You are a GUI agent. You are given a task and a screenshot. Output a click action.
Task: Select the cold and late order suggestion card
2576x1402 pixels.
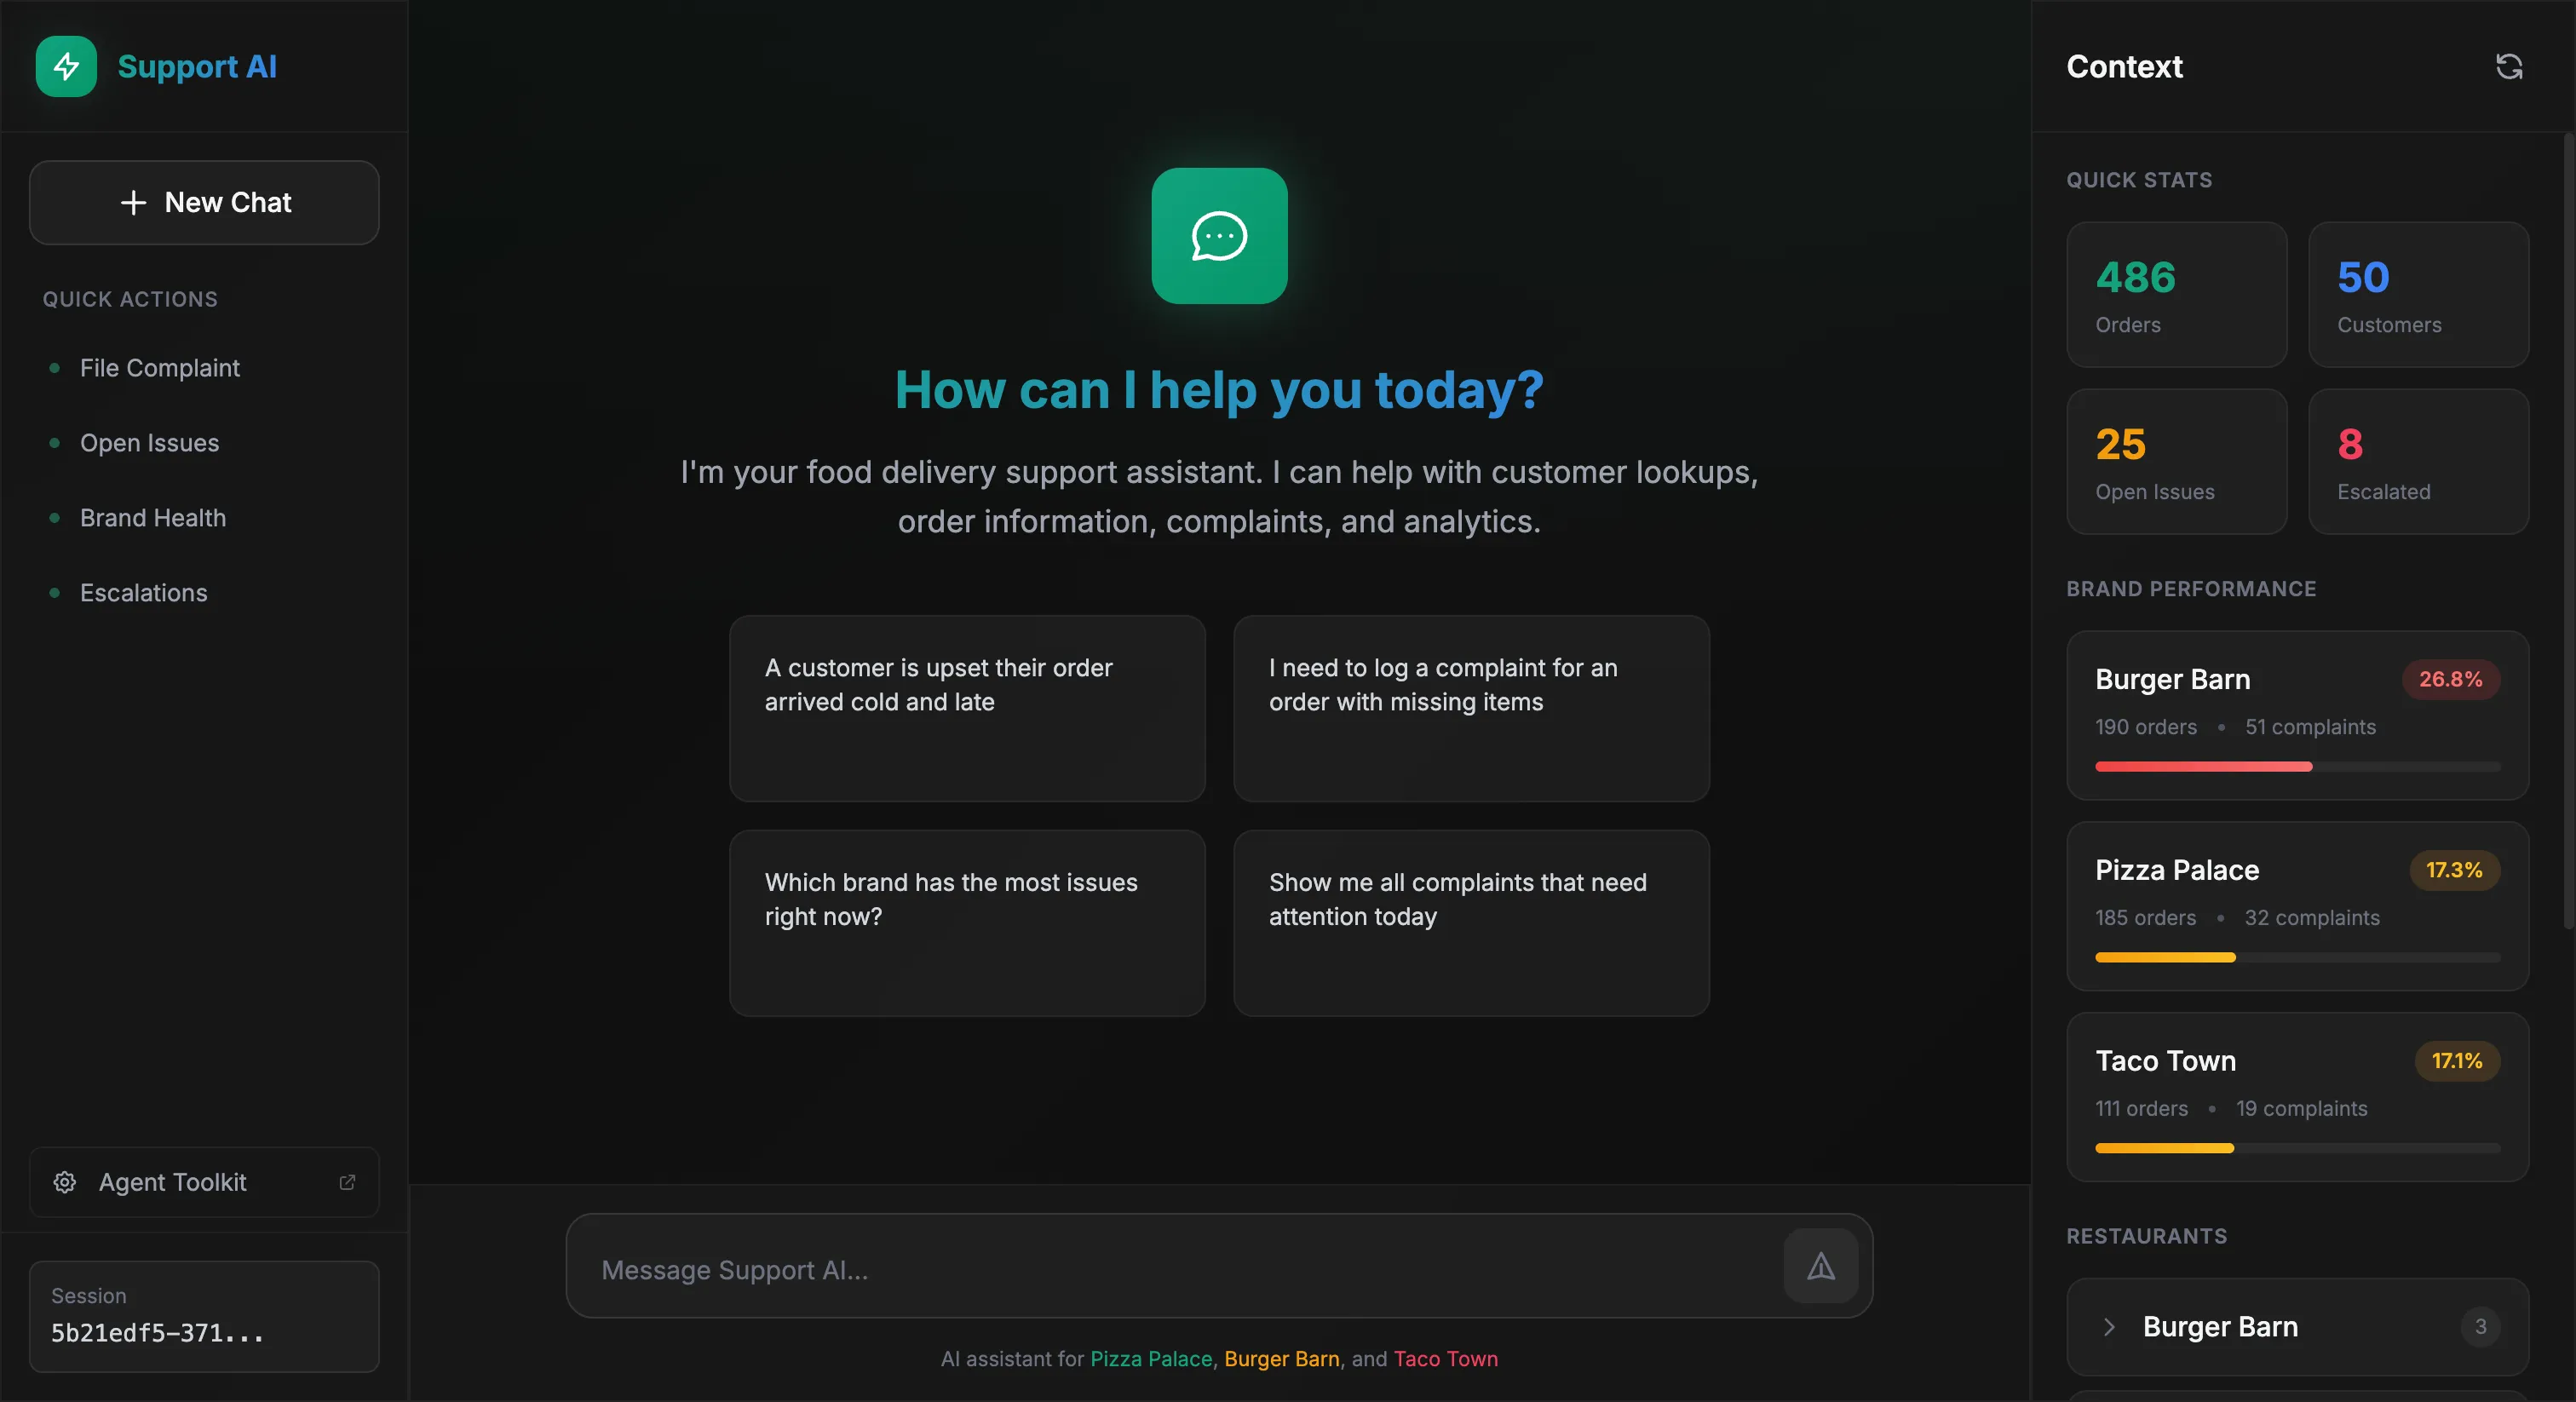coord(967,709)
